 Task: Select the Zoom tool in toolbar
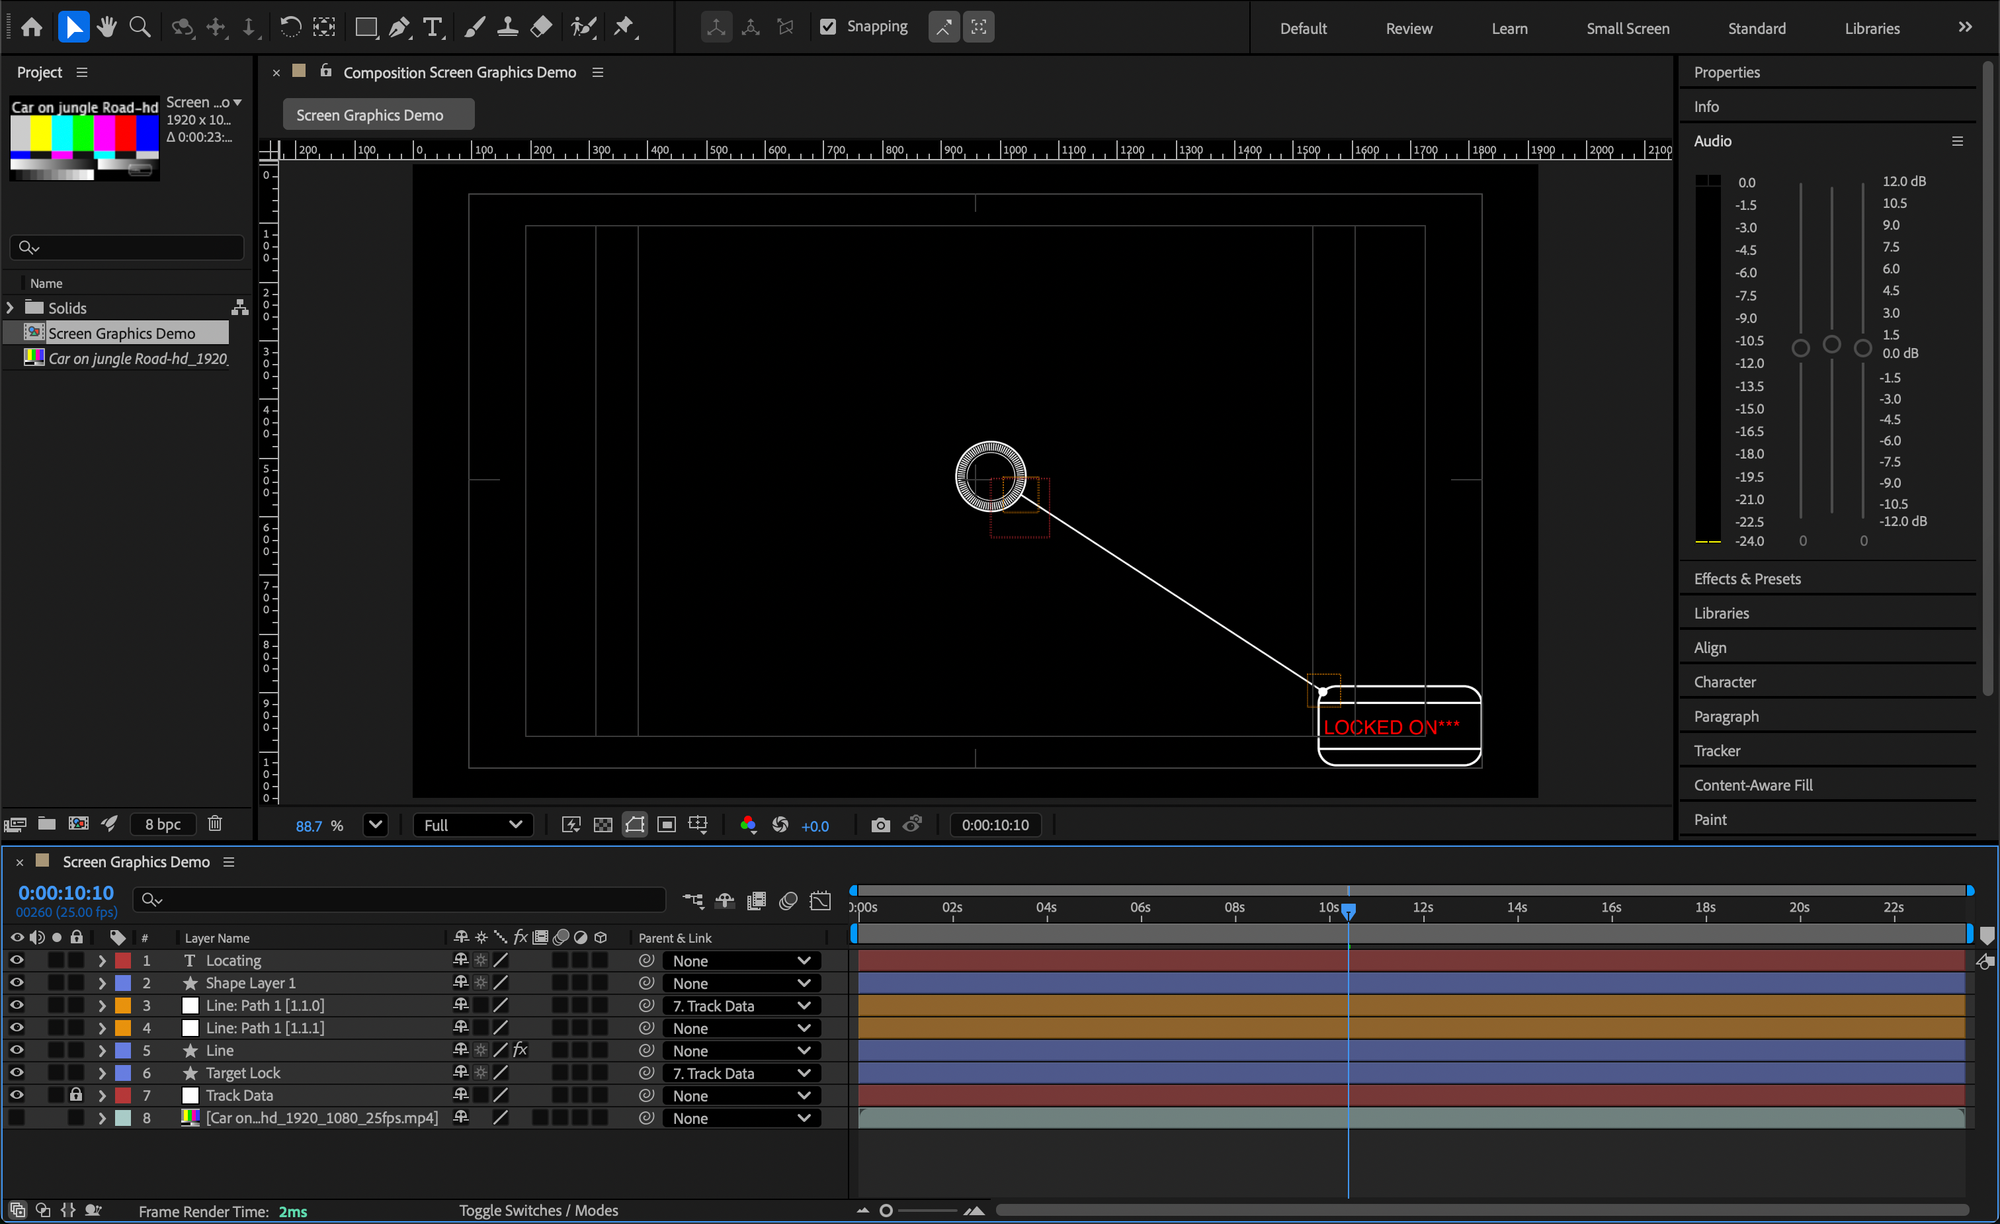pos(140,27)
